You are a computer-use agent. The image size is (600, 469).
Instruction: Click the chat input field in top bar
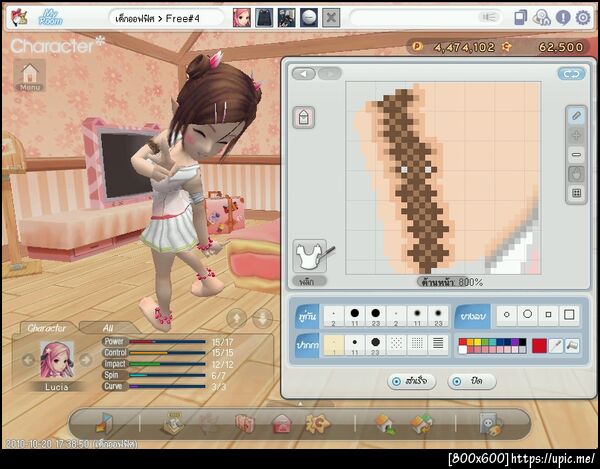[x=426, y=18]
